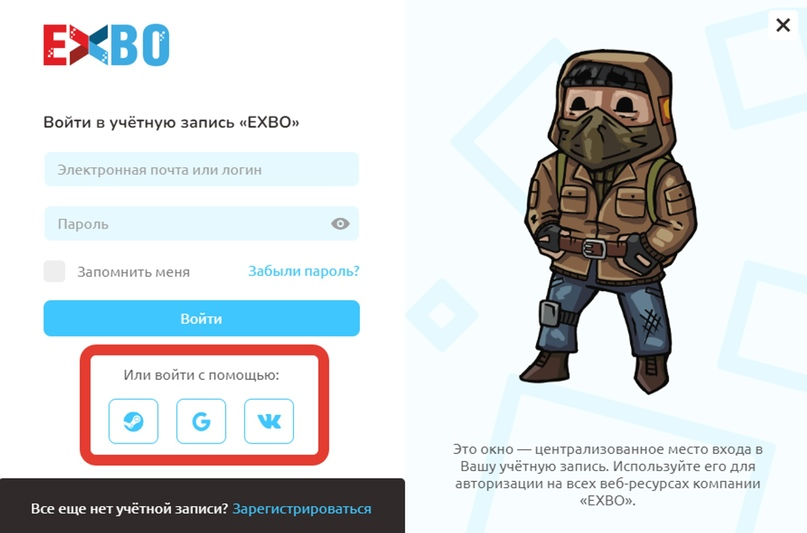Click the Или войти с помощью label
807x533 pixels.
click(x=201, y=375)
